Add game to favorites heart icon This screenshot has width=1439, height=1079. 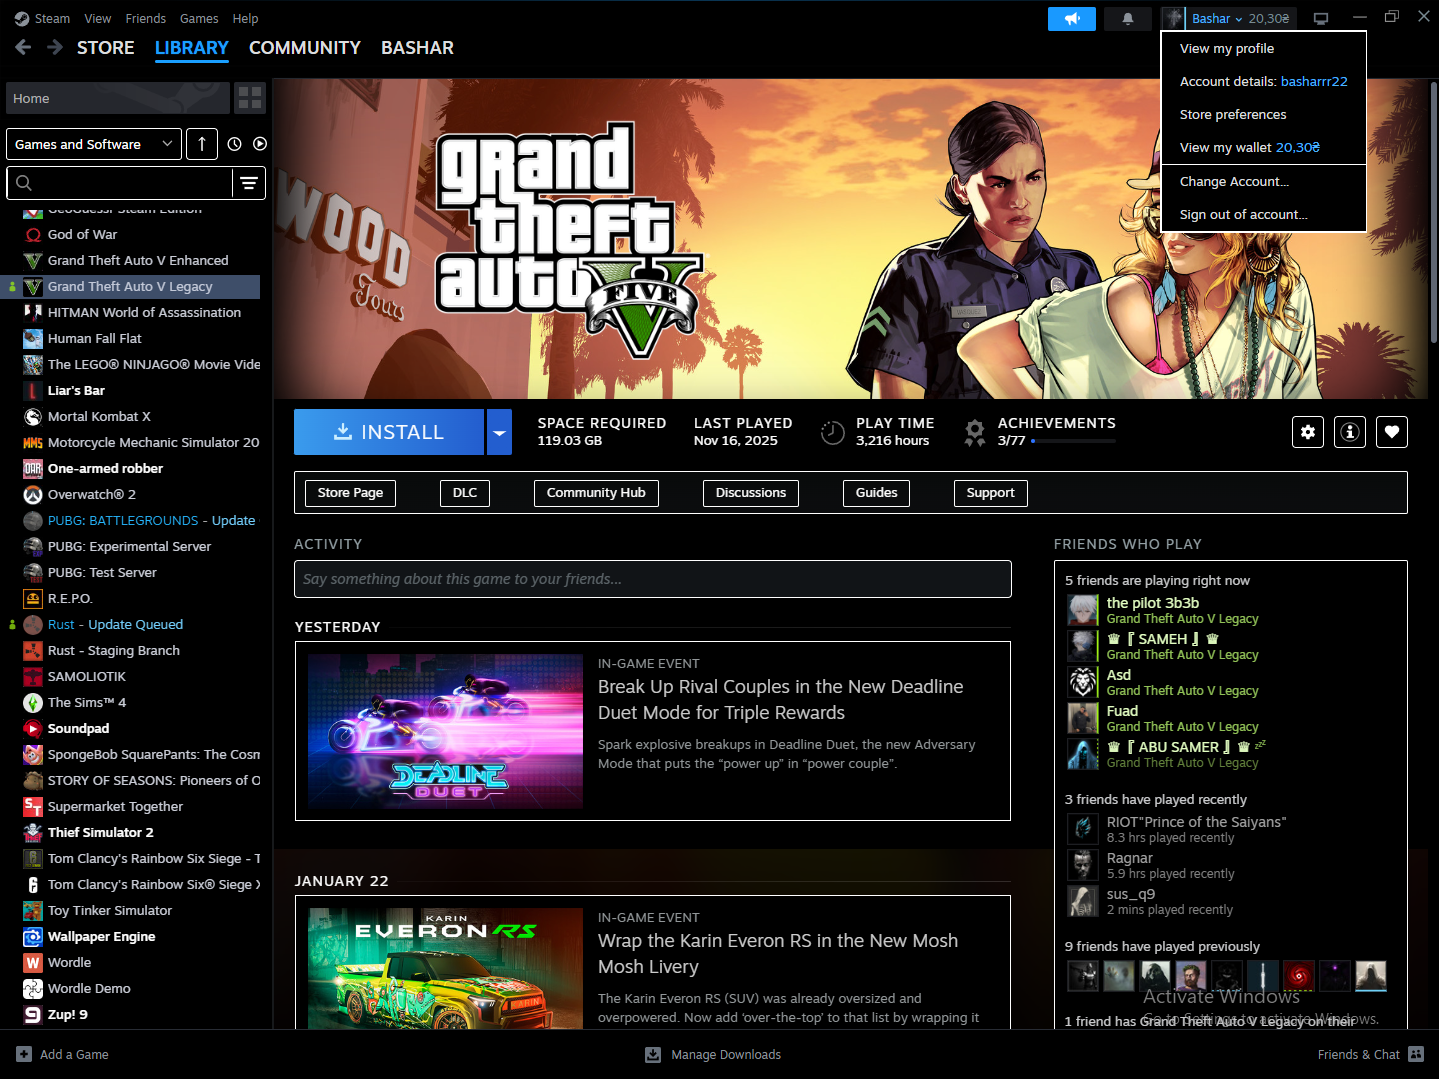point(1392,432)
